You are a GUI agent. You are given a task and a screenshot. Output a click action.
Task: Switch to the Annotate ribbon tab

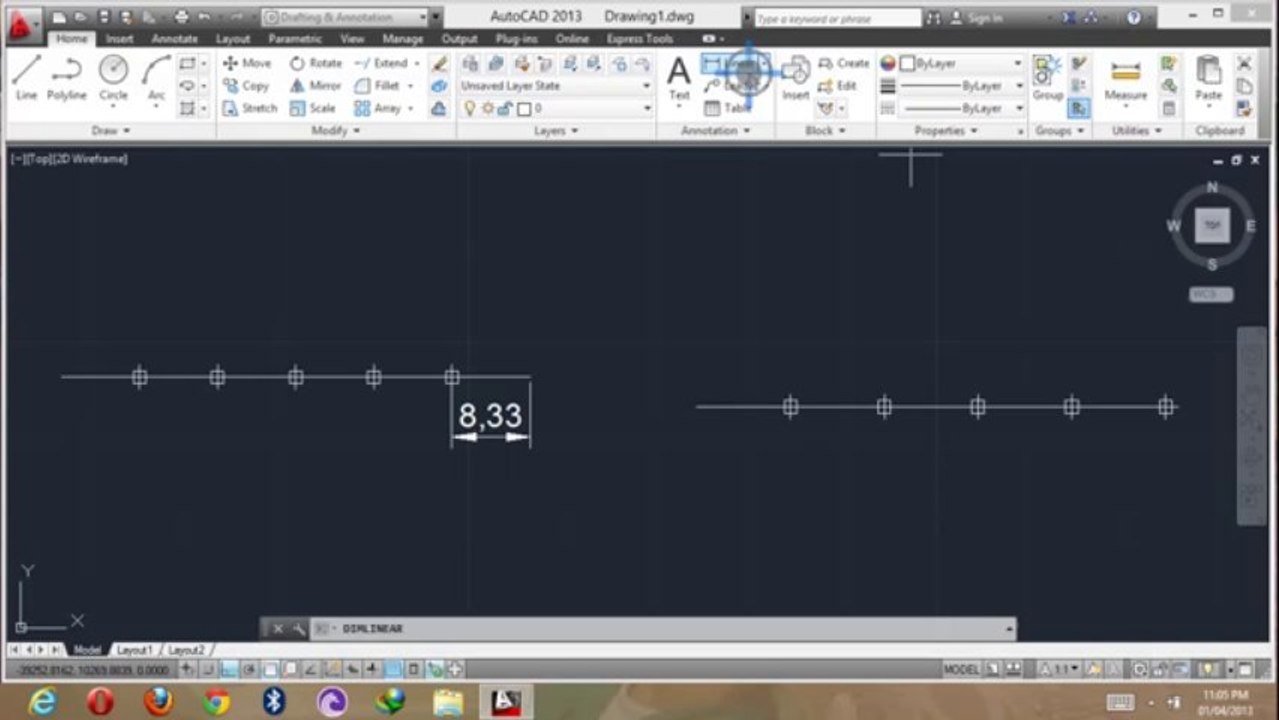tap(174, 39)
